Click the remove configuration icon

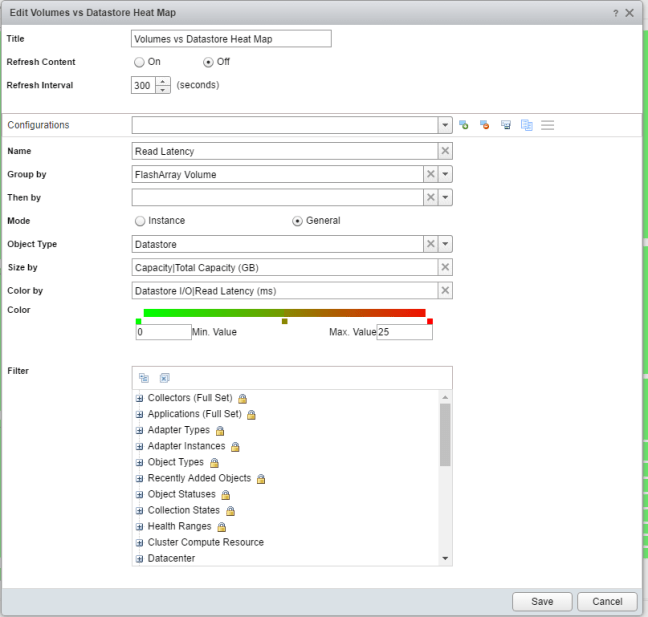click(484, 125)
